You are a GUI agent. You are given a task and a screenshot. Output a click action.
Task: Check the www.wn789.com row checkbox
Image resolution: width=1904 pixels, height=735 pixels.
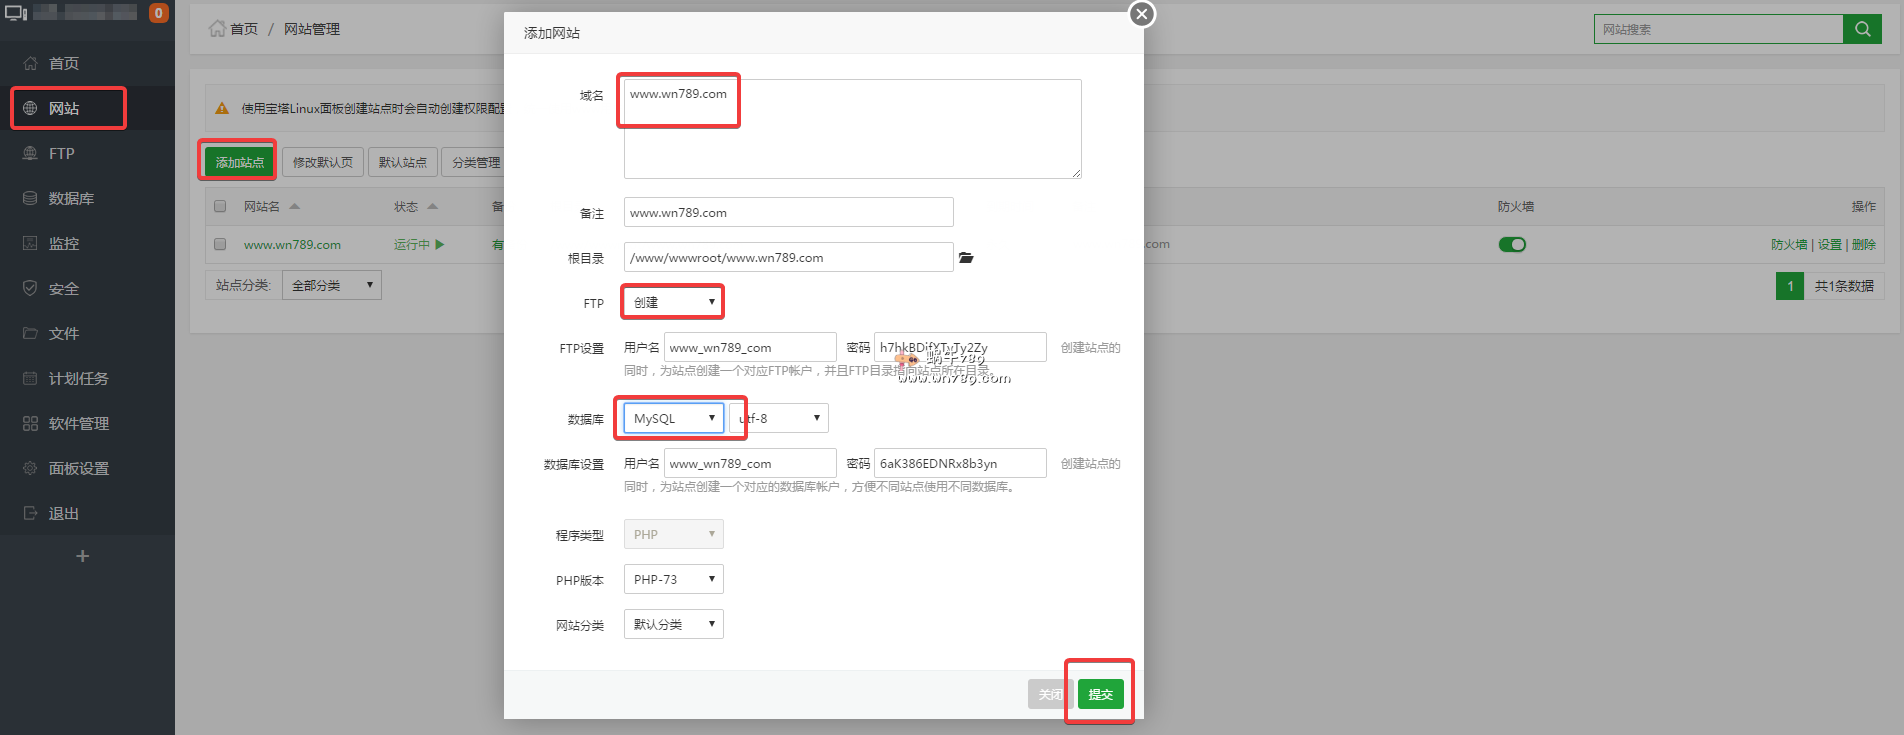click(220, 244)
